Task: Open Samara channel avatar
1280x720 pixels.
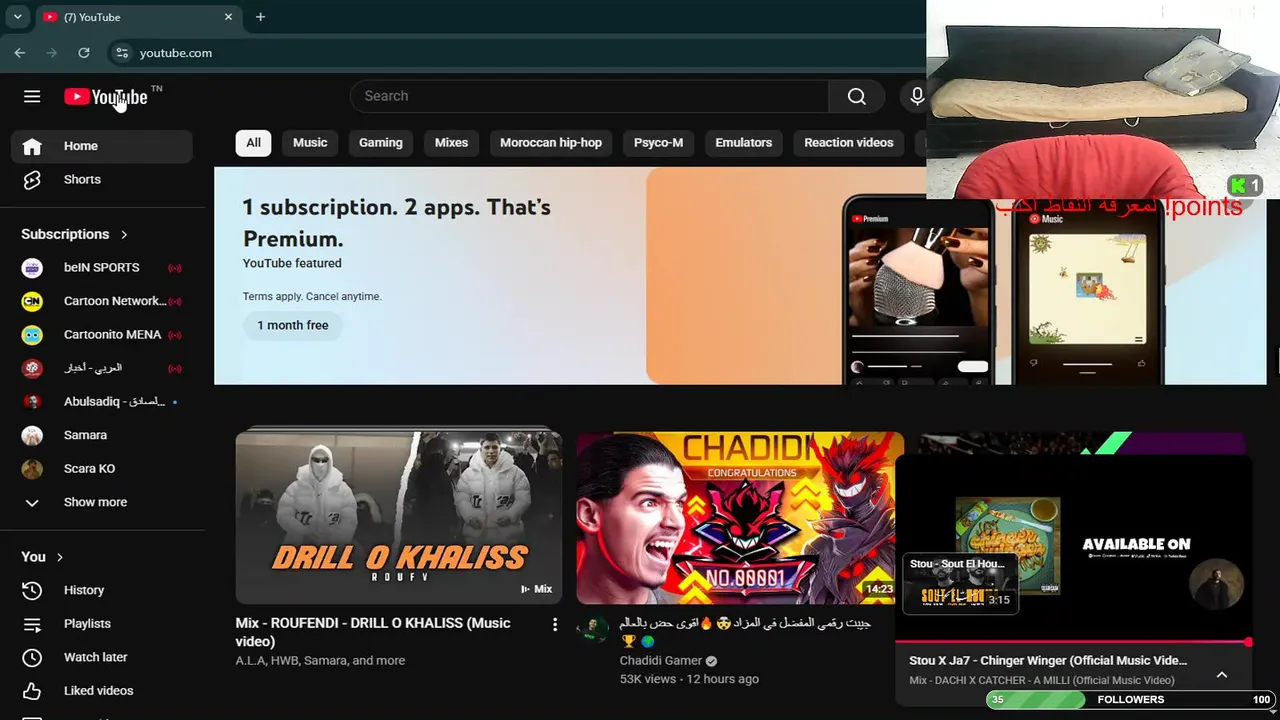Action: tap(32, 436)
